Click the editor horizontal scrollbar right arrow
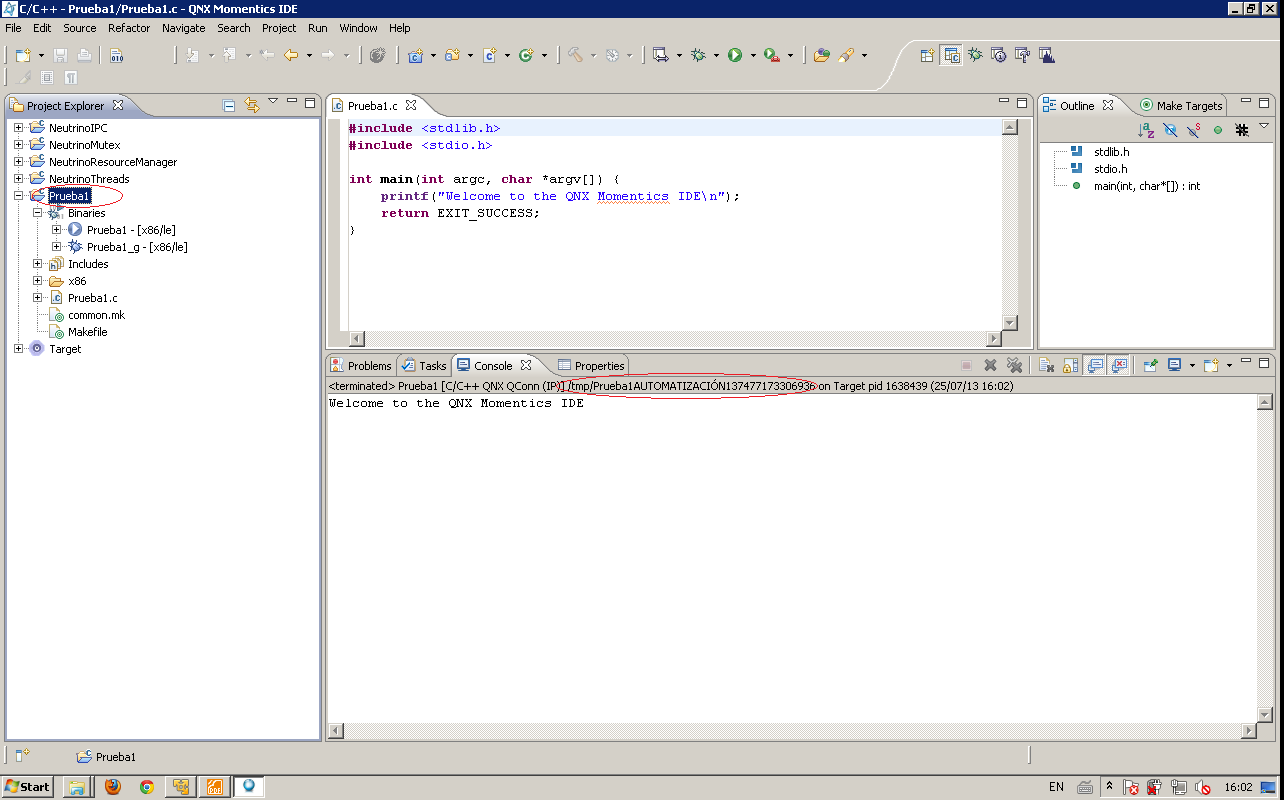Screen dimensions: 1284x800 [993, 339]
